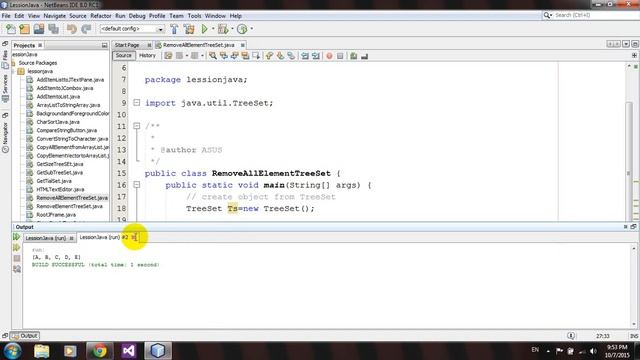This screenshot has height=360, width=640.
Task: Click the Toggle Bookmark icon in editor toolbar
Action: (291, 56)
